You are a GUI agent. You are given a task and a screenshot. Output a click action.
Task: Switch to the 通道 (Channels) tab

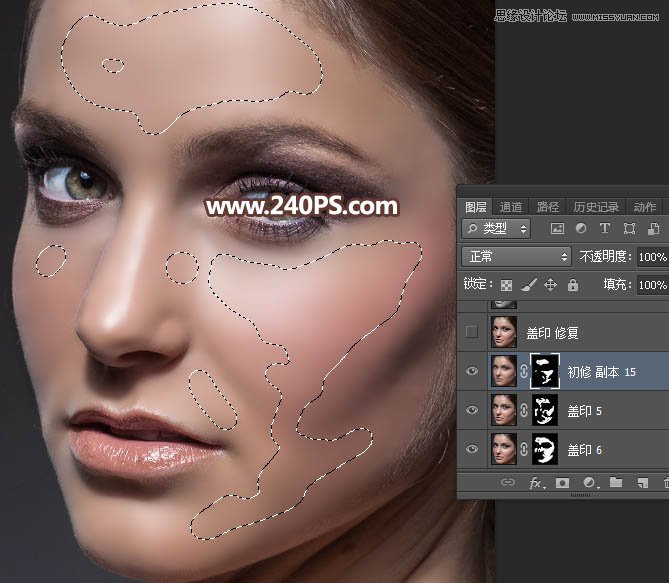[511, 207]
